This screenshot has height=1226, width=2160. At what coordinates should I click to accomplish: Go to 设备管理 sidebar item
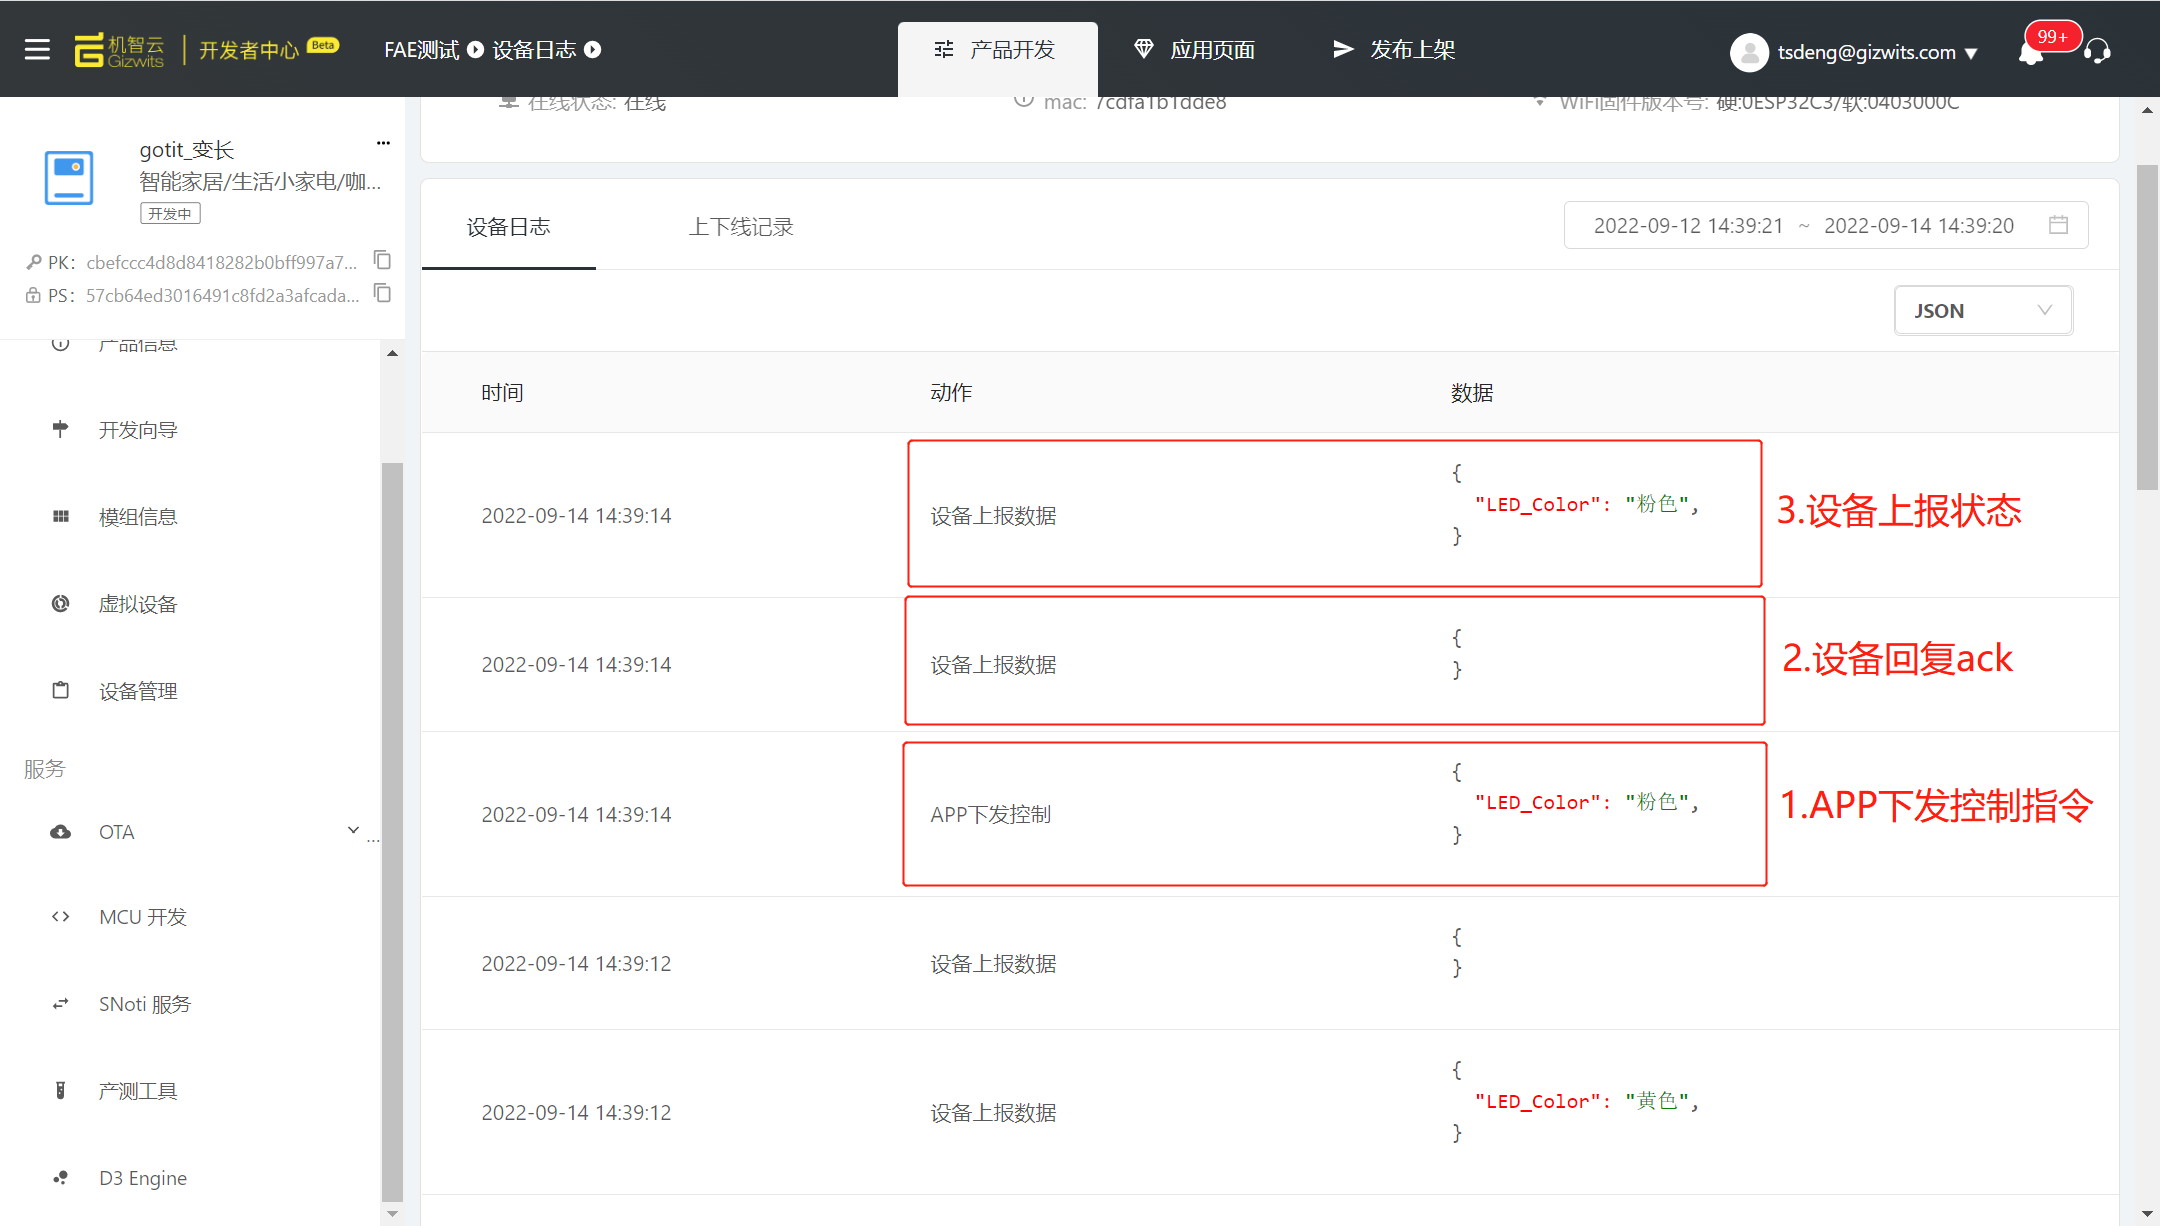138,691
